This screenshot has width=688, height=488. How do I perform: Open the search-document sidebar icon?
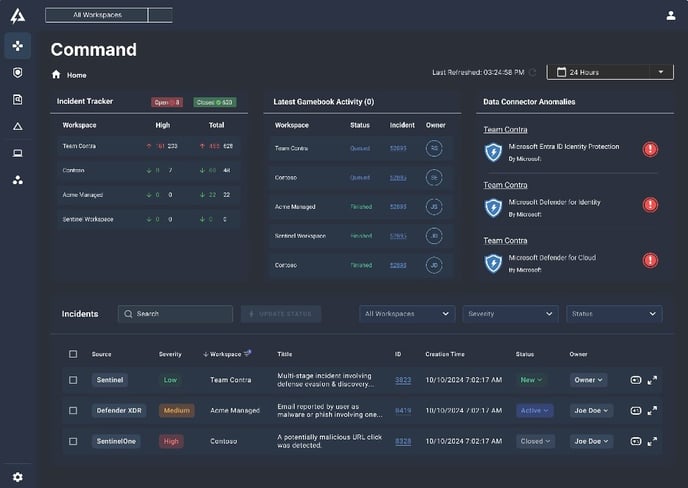pyautogui.click(x=18, y=100)
